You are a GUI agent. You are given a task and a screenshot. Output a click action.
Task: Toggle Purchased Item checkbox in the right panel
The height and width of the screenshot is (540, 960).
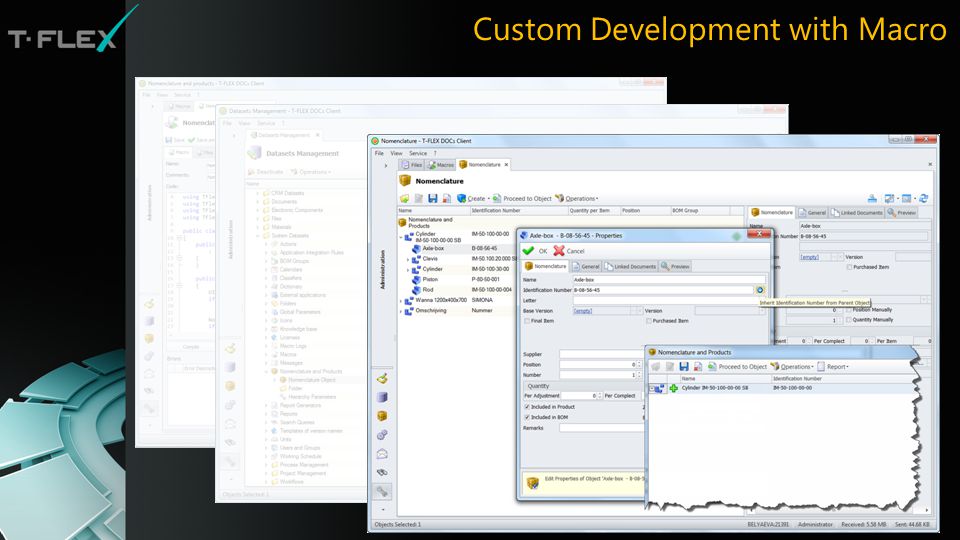849,267
